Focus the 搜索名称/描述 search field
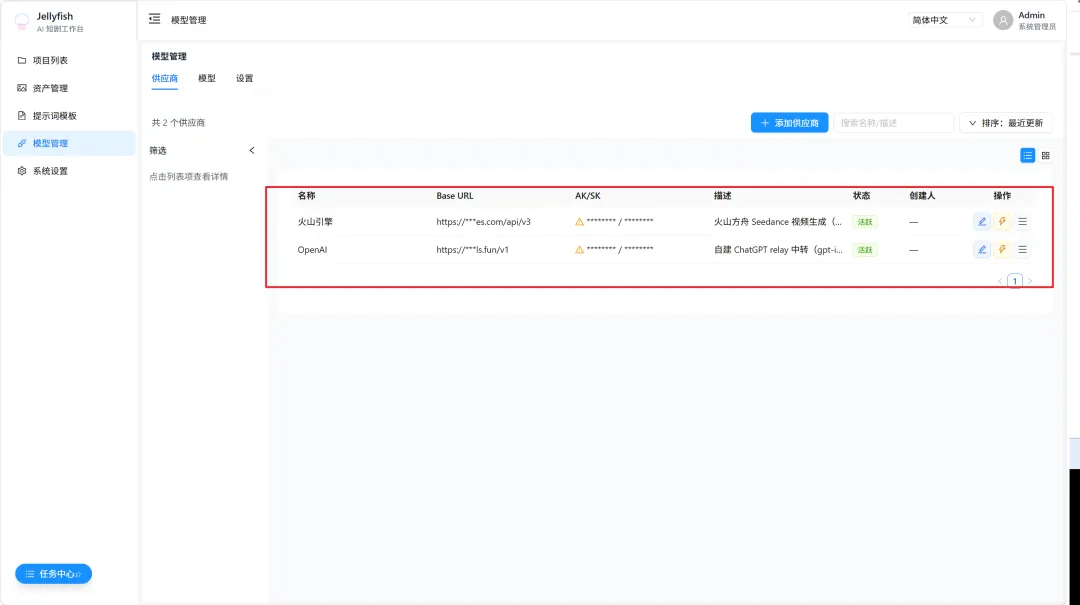 tap(893, 123)
